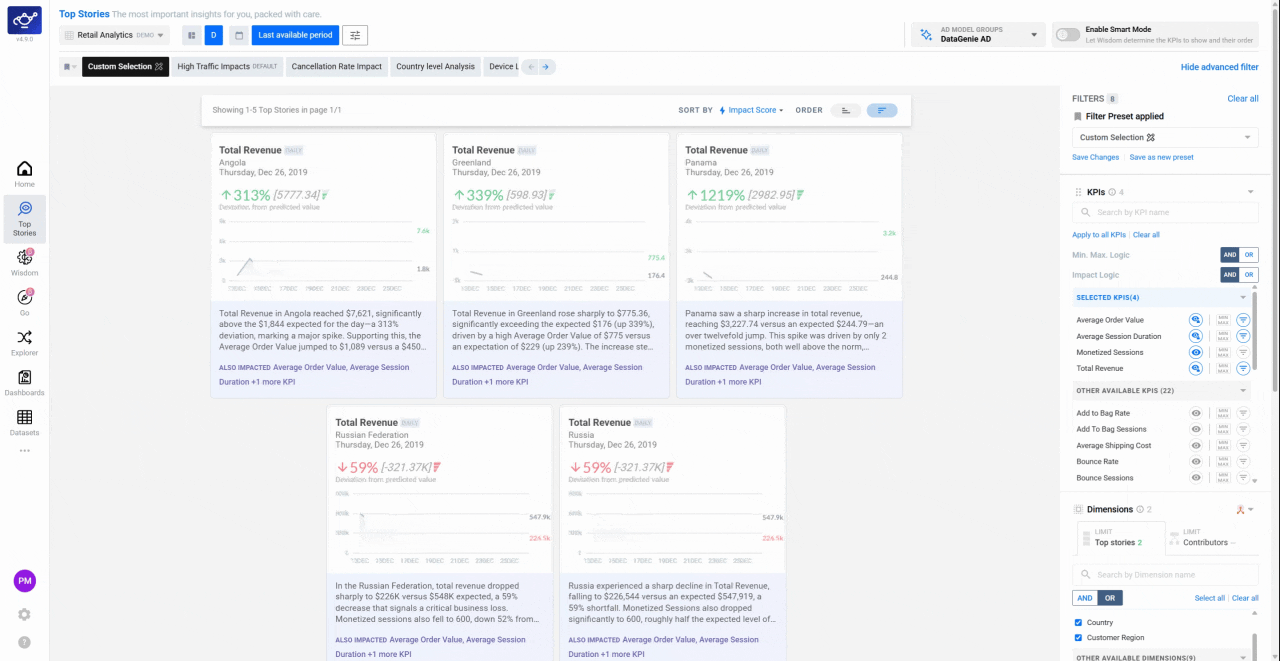Toggle visibility of Average Shipping Cost
Viewport: 1280px width, 661px height.
click(1195, 445)
